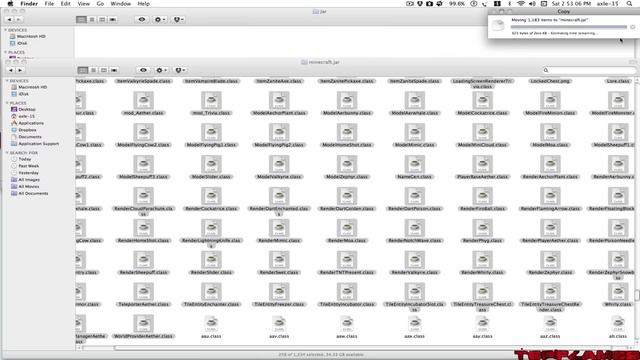Open the Edit menu
The height and width of the screenshot is (360, 640).
(65, 4)
